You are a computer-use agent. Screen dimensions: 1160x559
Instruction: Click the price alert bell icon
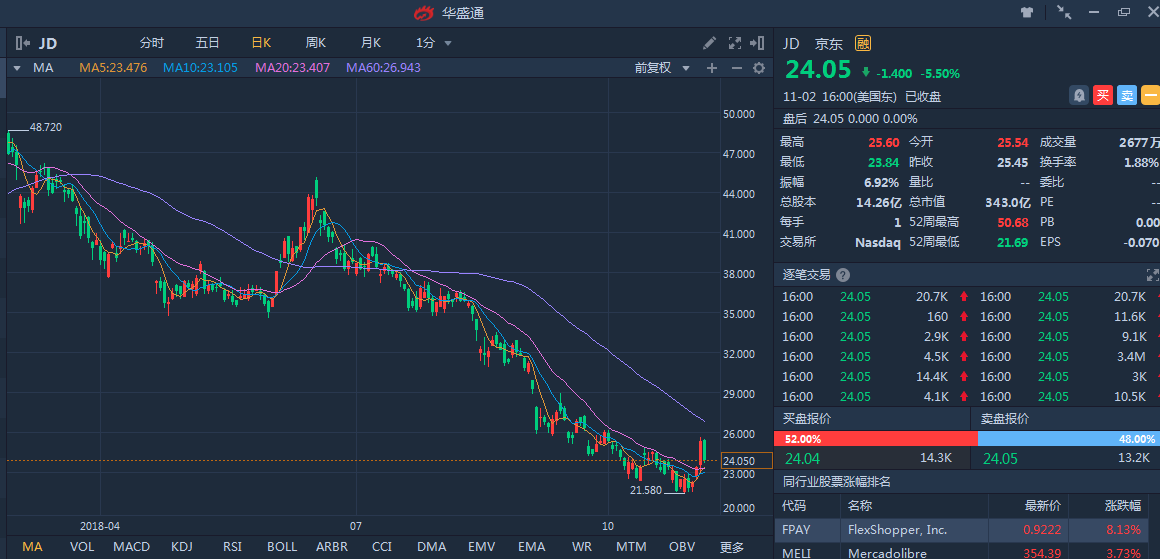pos(1079,95)
